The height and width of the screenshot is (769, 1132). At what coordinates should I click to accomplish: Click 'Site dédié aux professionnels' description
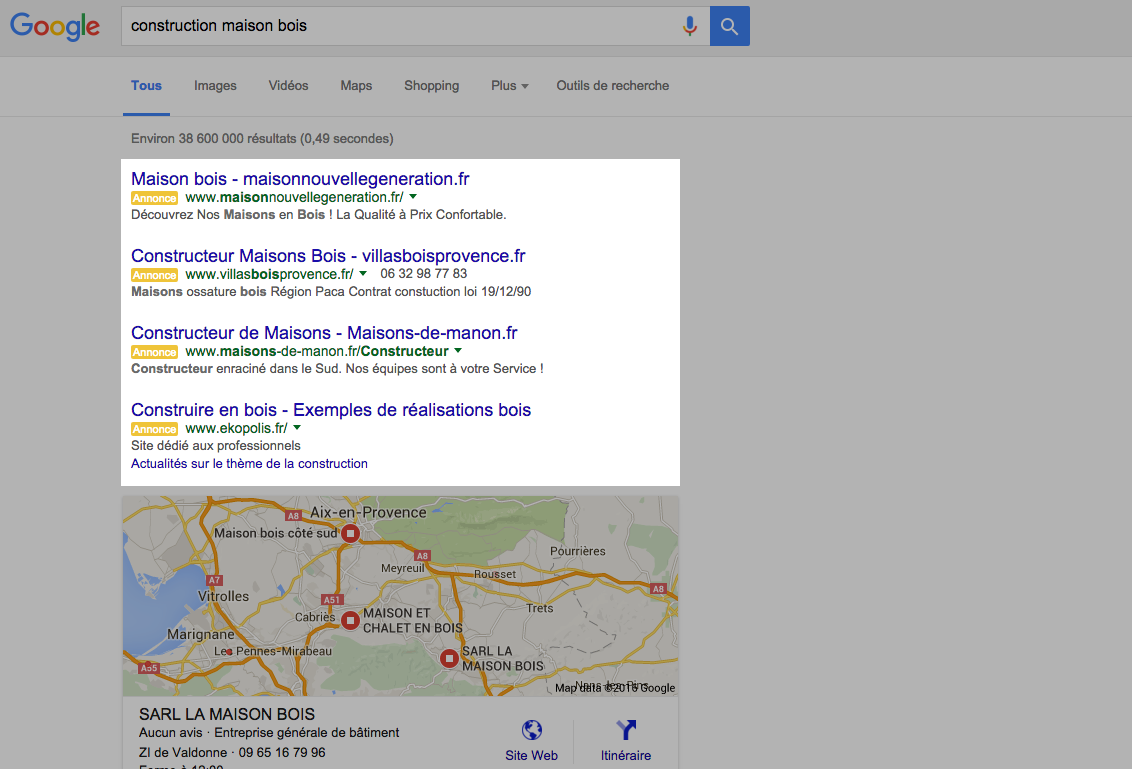click(216, 446)
